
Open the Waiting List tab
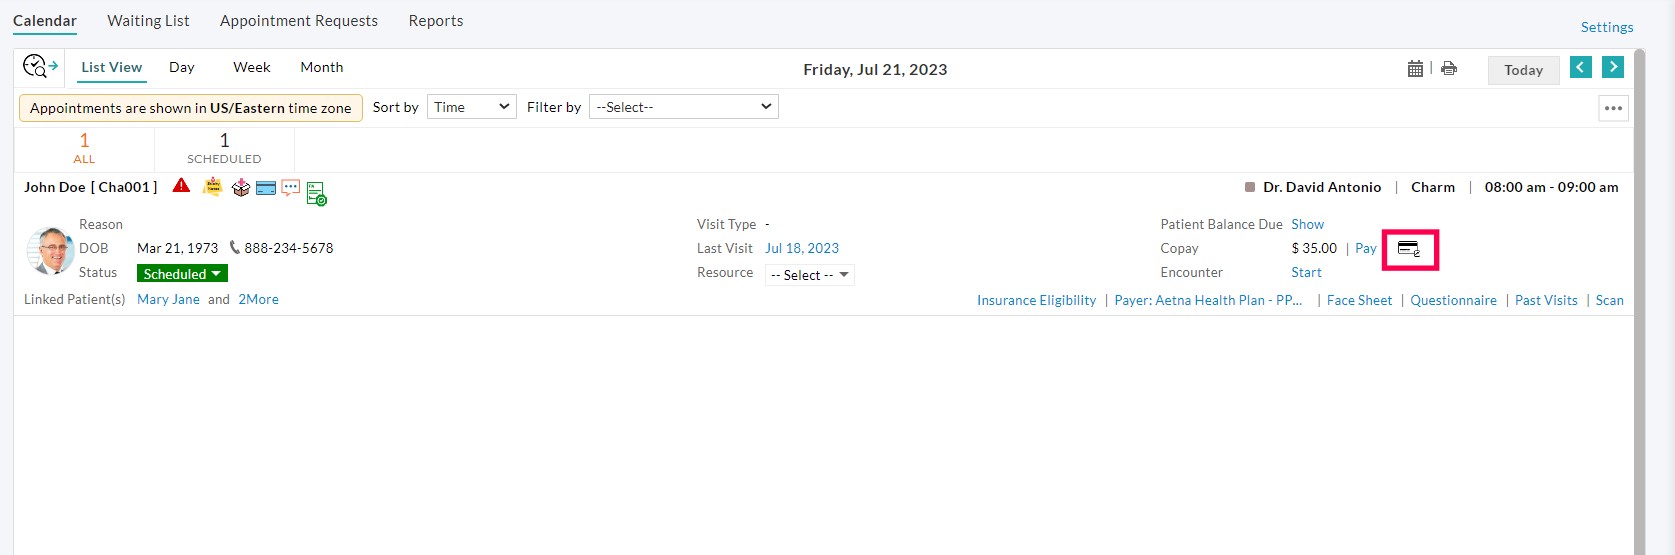(x=148, y=21)
